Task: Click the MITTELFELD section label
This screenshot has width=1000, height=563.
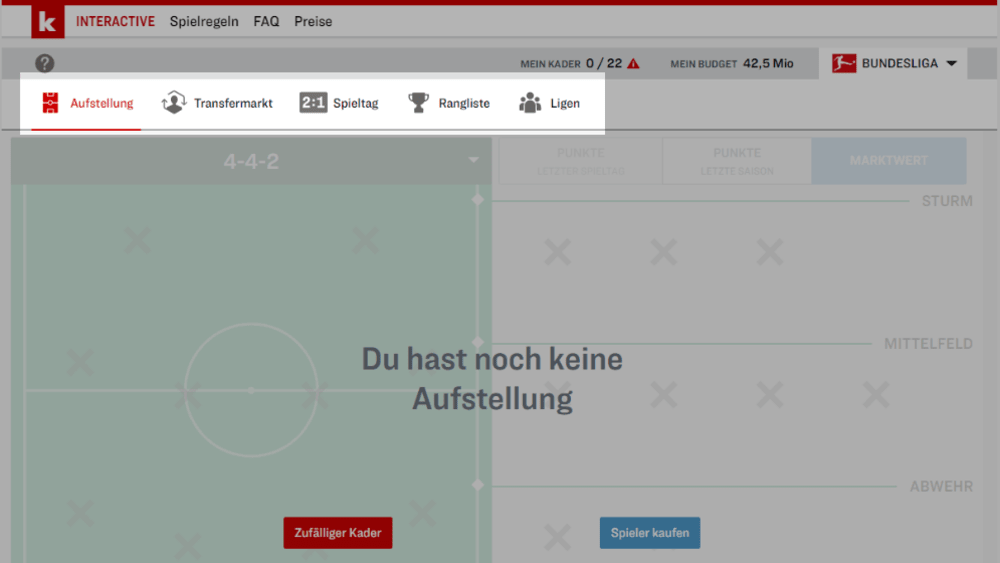Action: (928, 344)
